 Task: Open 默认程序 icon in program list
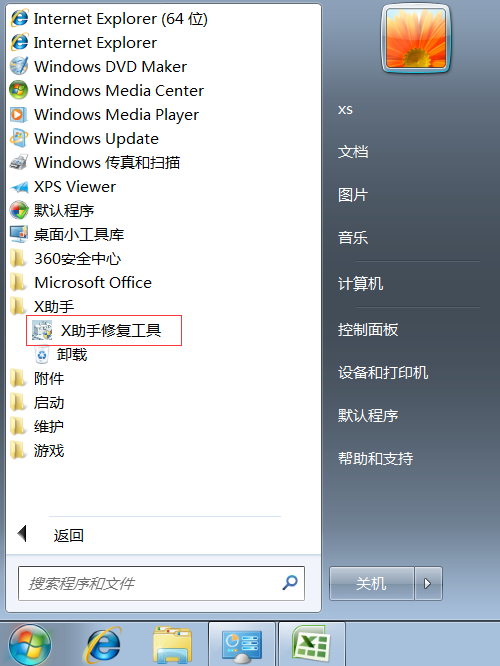tap(19, 210)
